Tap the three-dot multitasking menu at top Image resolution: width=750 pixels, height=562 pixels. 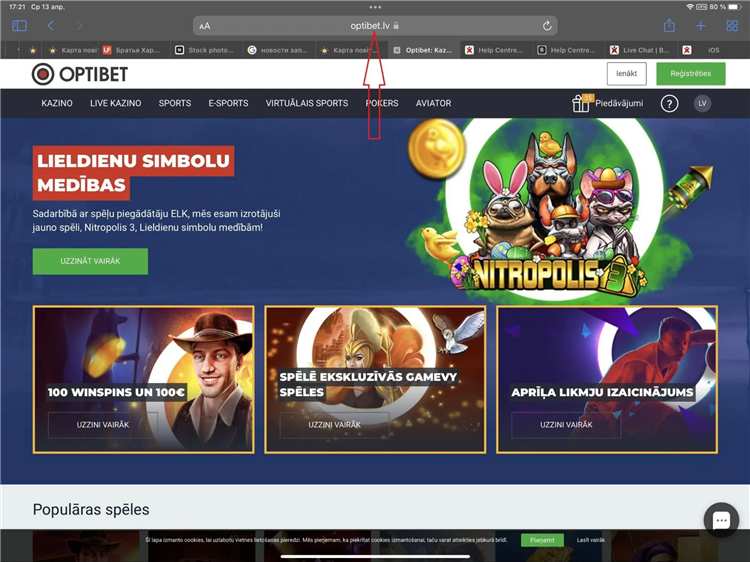click(x=375, y=7)
